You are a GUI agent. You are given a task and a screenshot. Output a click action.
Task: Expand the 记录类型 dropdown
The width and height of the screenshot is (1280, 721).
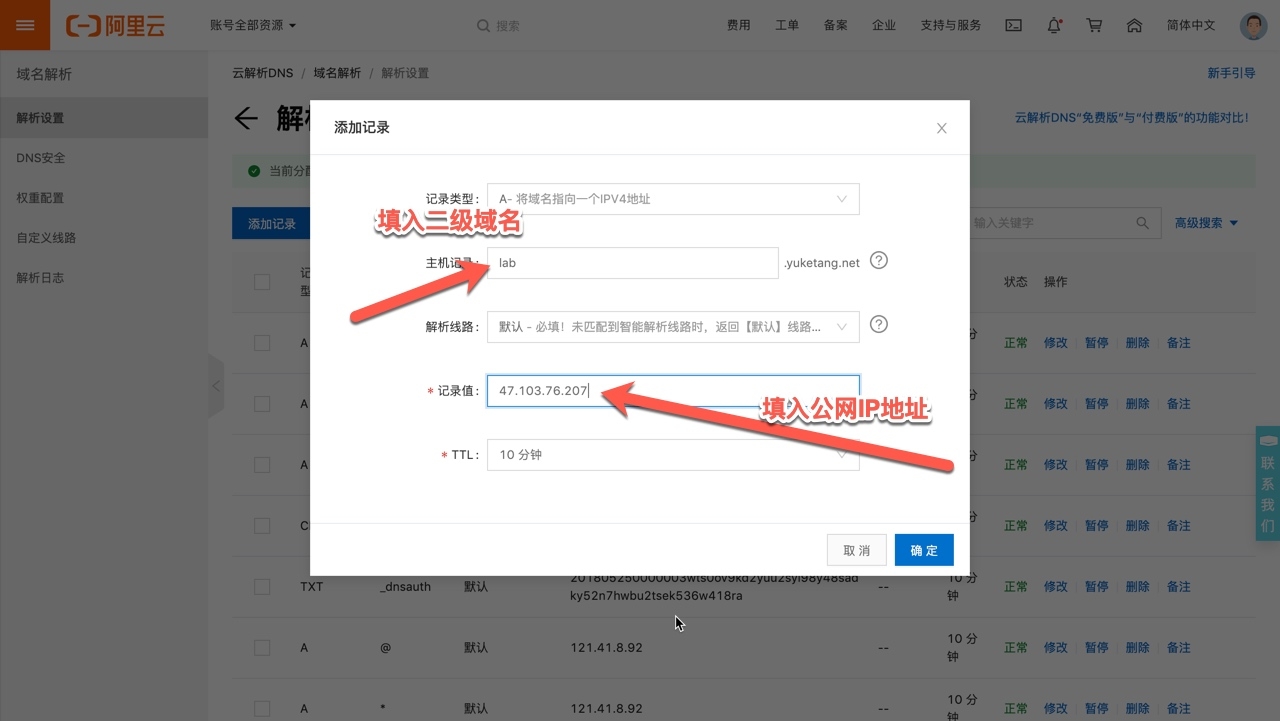(672, 199)
